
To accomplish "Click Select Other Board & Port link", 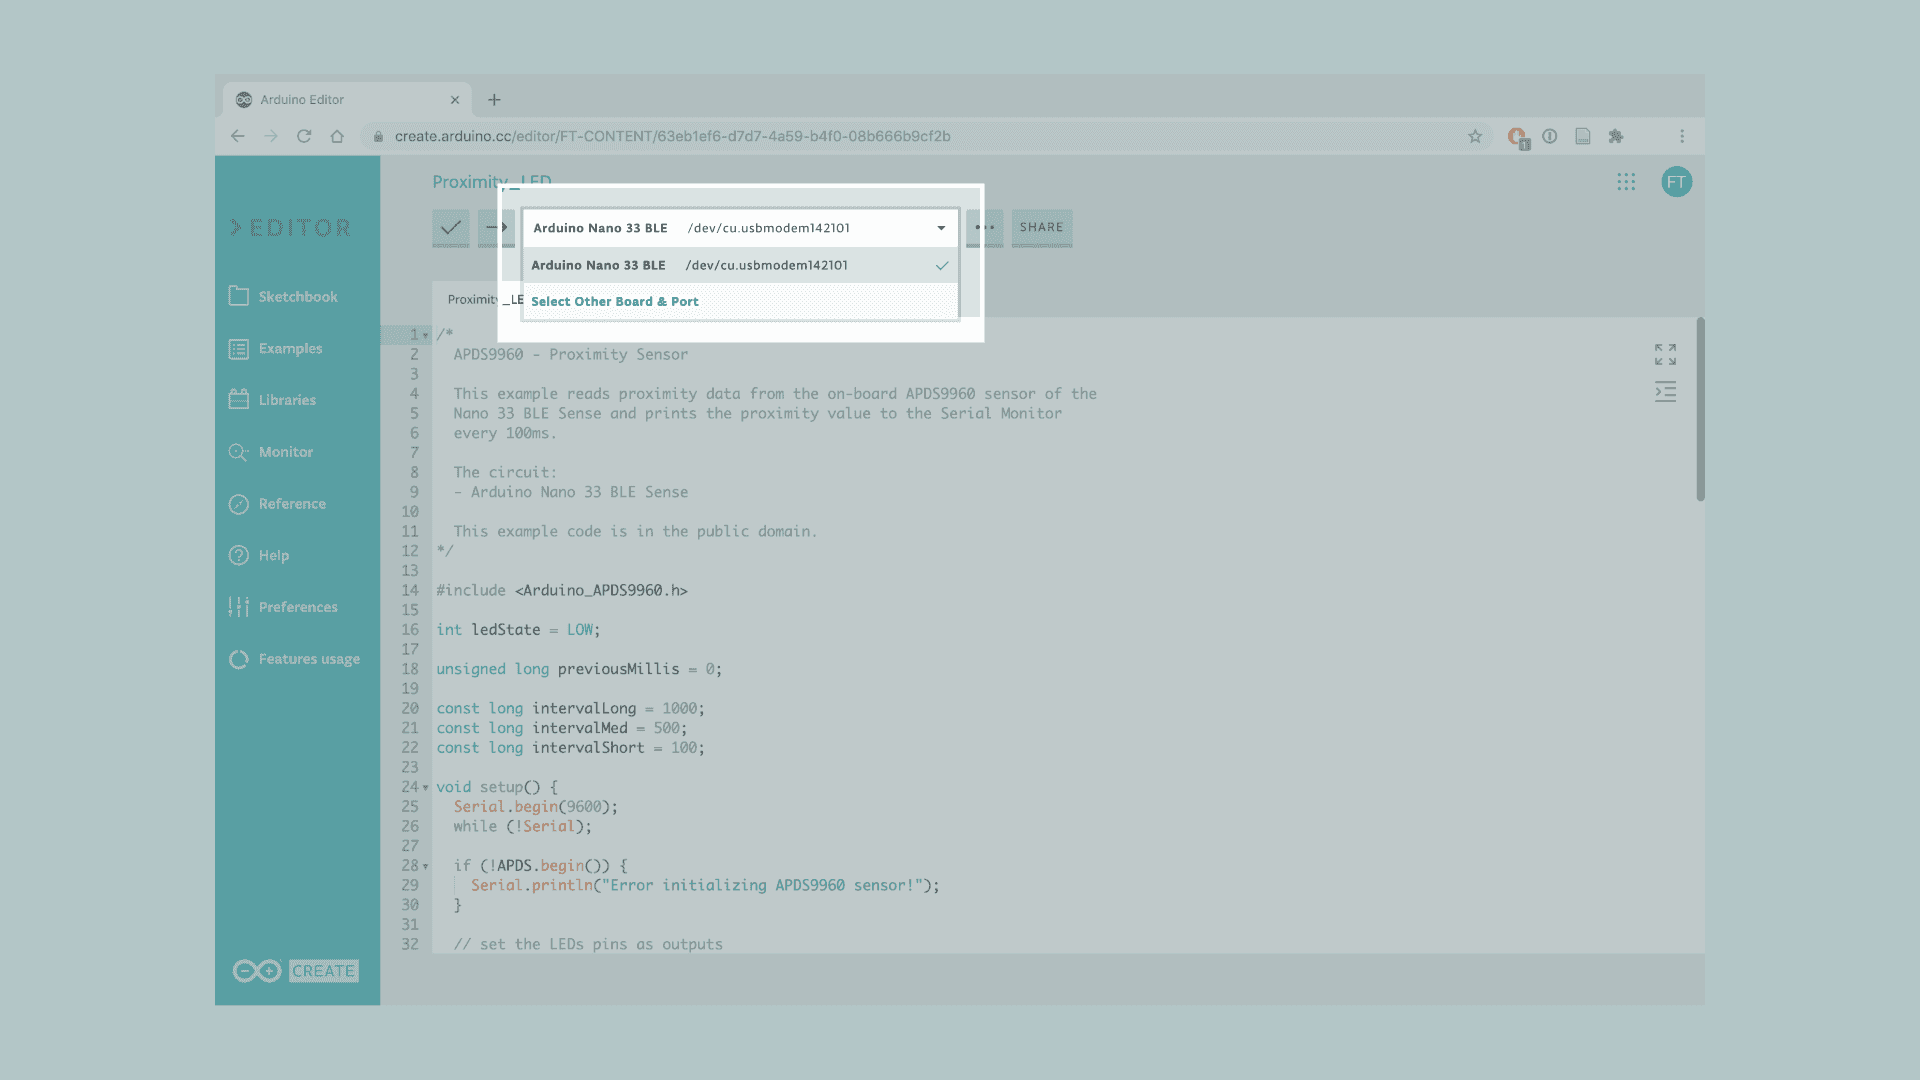I will point(614,301).
